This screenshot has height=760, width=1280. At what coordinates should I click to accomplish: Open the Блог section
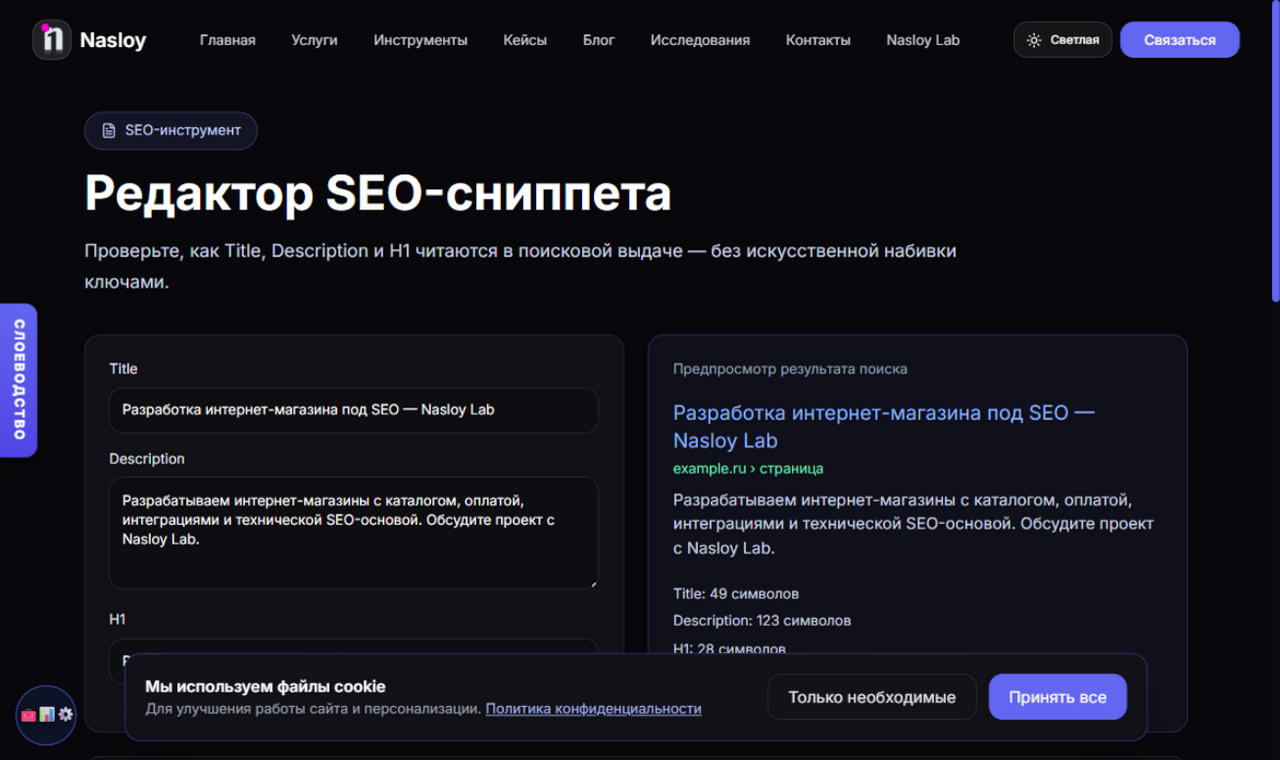599,40
